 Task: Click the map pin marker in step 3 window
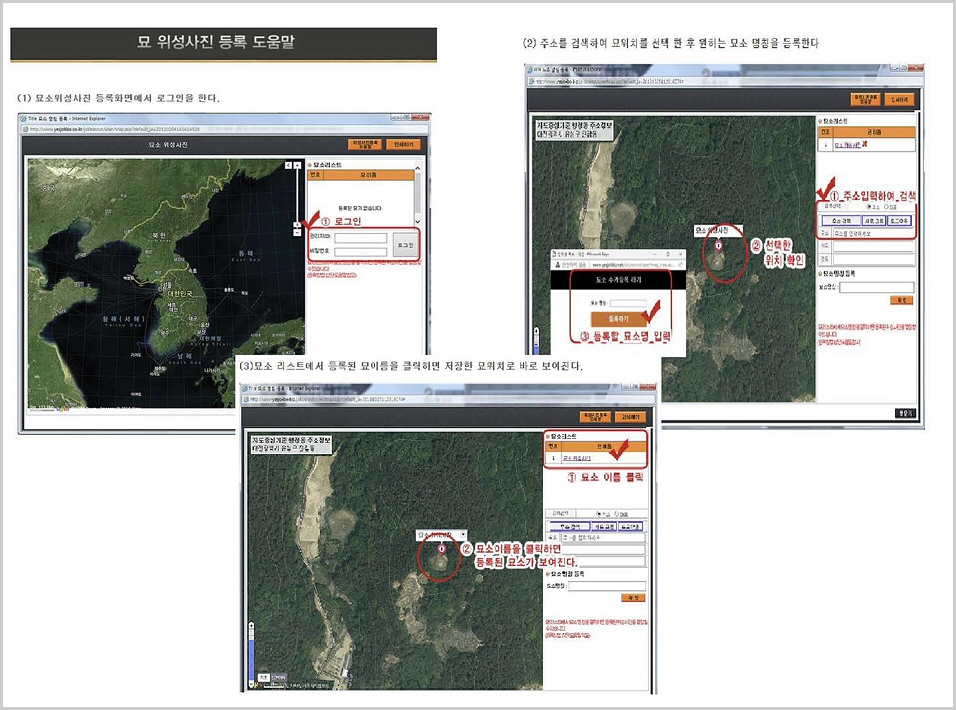pyautogui.click(x=441, y=549)
